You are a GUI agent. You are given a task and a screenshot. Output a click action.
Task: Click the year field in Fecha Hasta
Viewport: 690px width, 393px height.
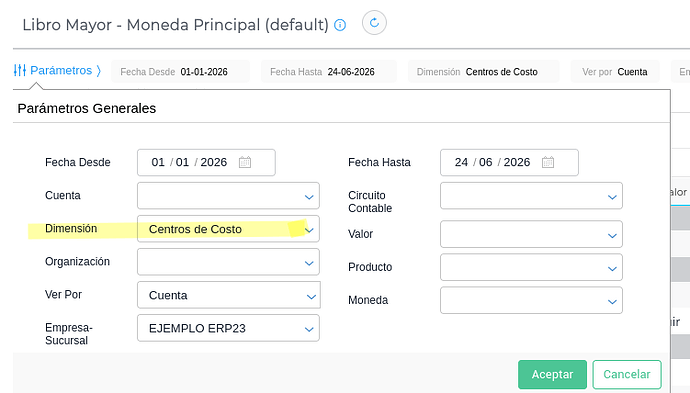[517, 162]
